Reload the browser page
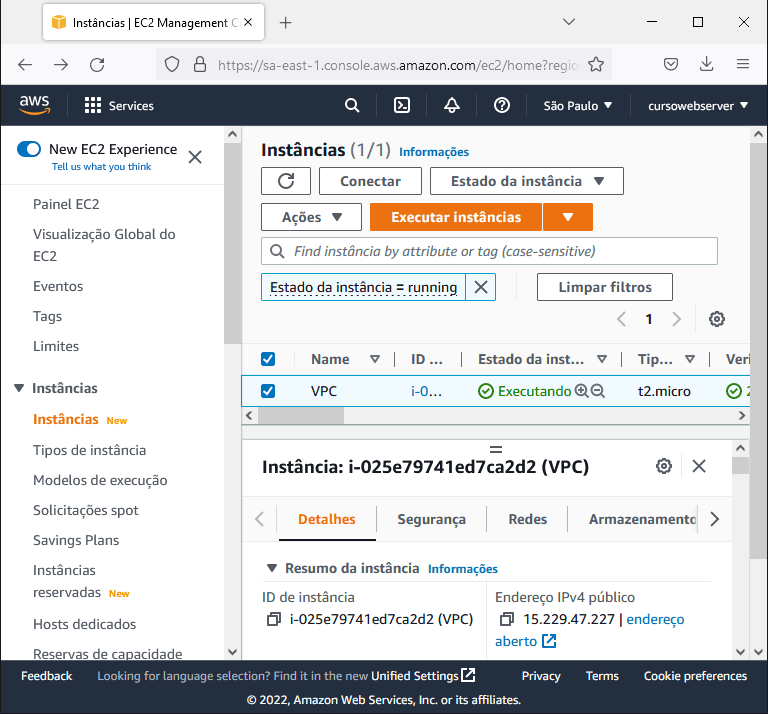This screenshot has height=714, width=768. (97, 65)
